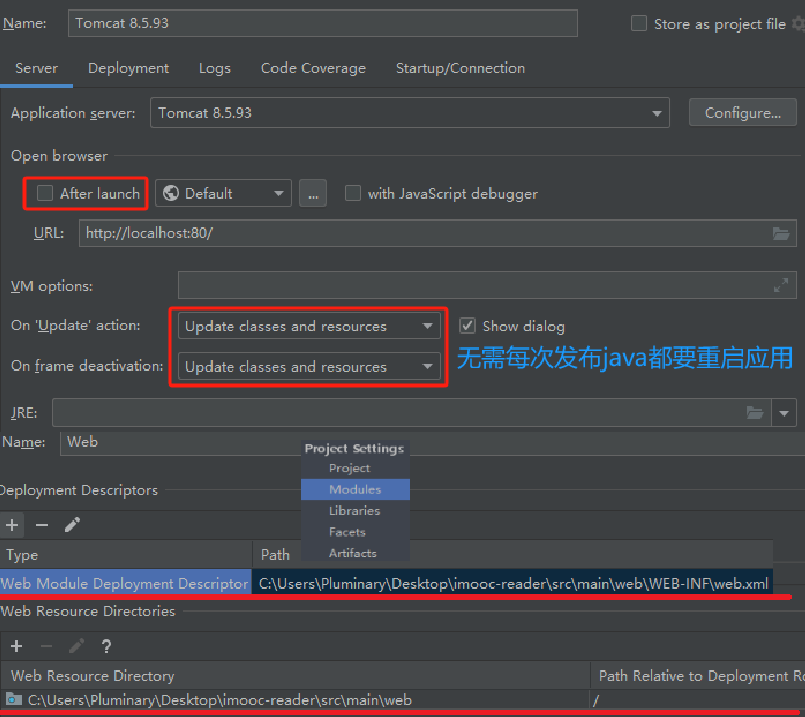
Task: Click the pencil icon under Web Resource Directories
Action: [x=76, y=646]
